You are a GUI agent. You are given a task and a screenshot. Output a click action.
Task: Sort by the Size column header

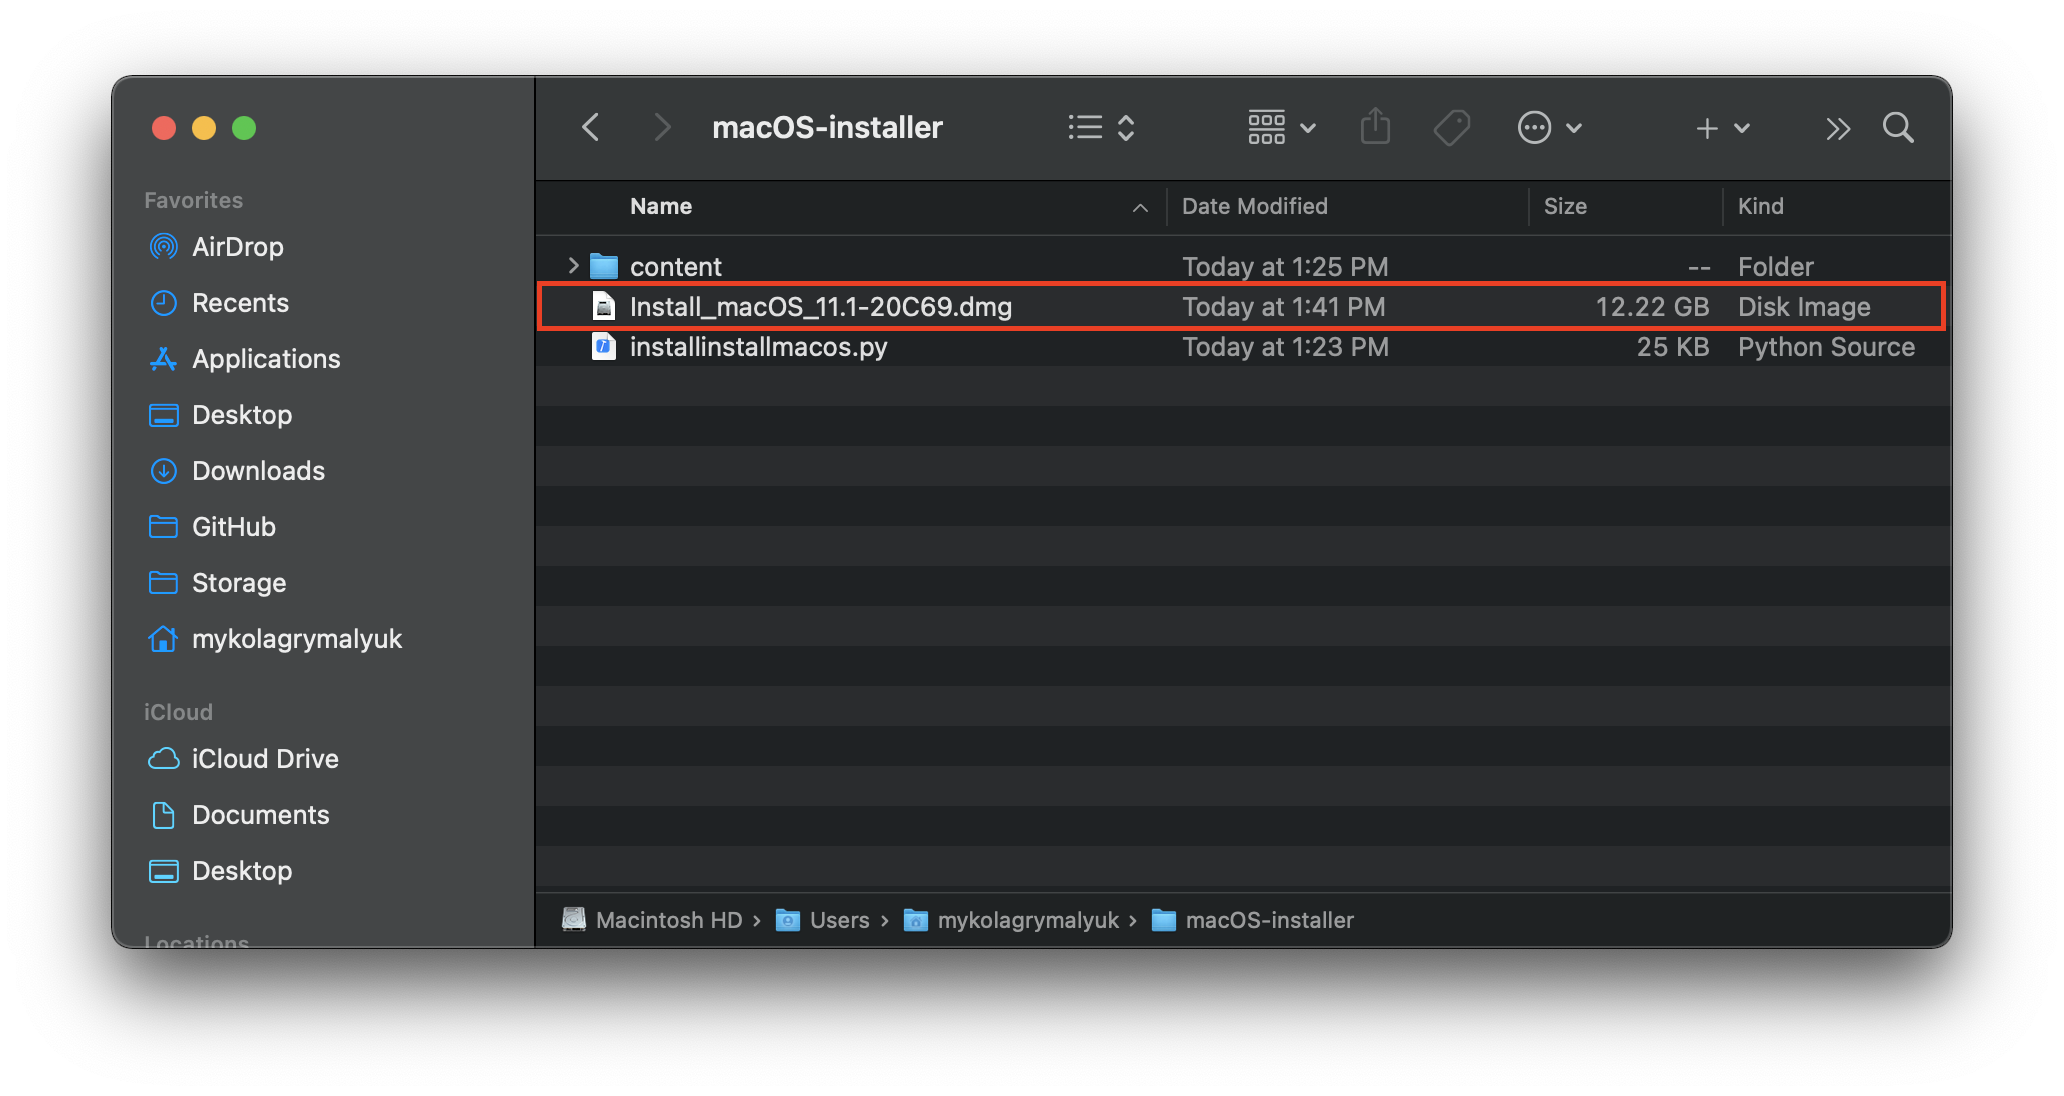click(x=1565, y=206)
